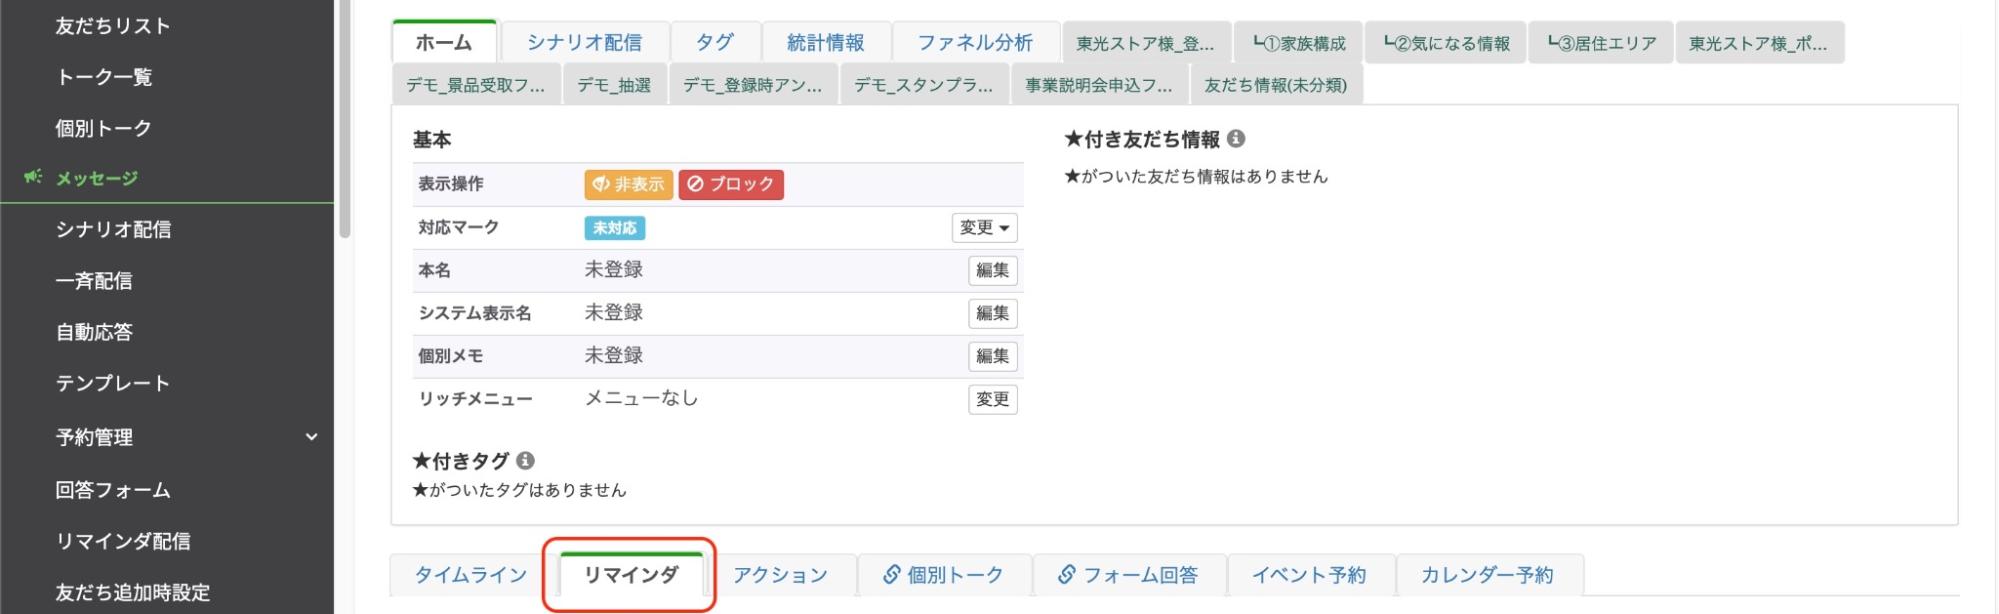The width and height of the screenshot is (1999, 614).
Task: Click the megaphone icon beside メッセージ
Action: pyautogui.click(x=33, y=177)
